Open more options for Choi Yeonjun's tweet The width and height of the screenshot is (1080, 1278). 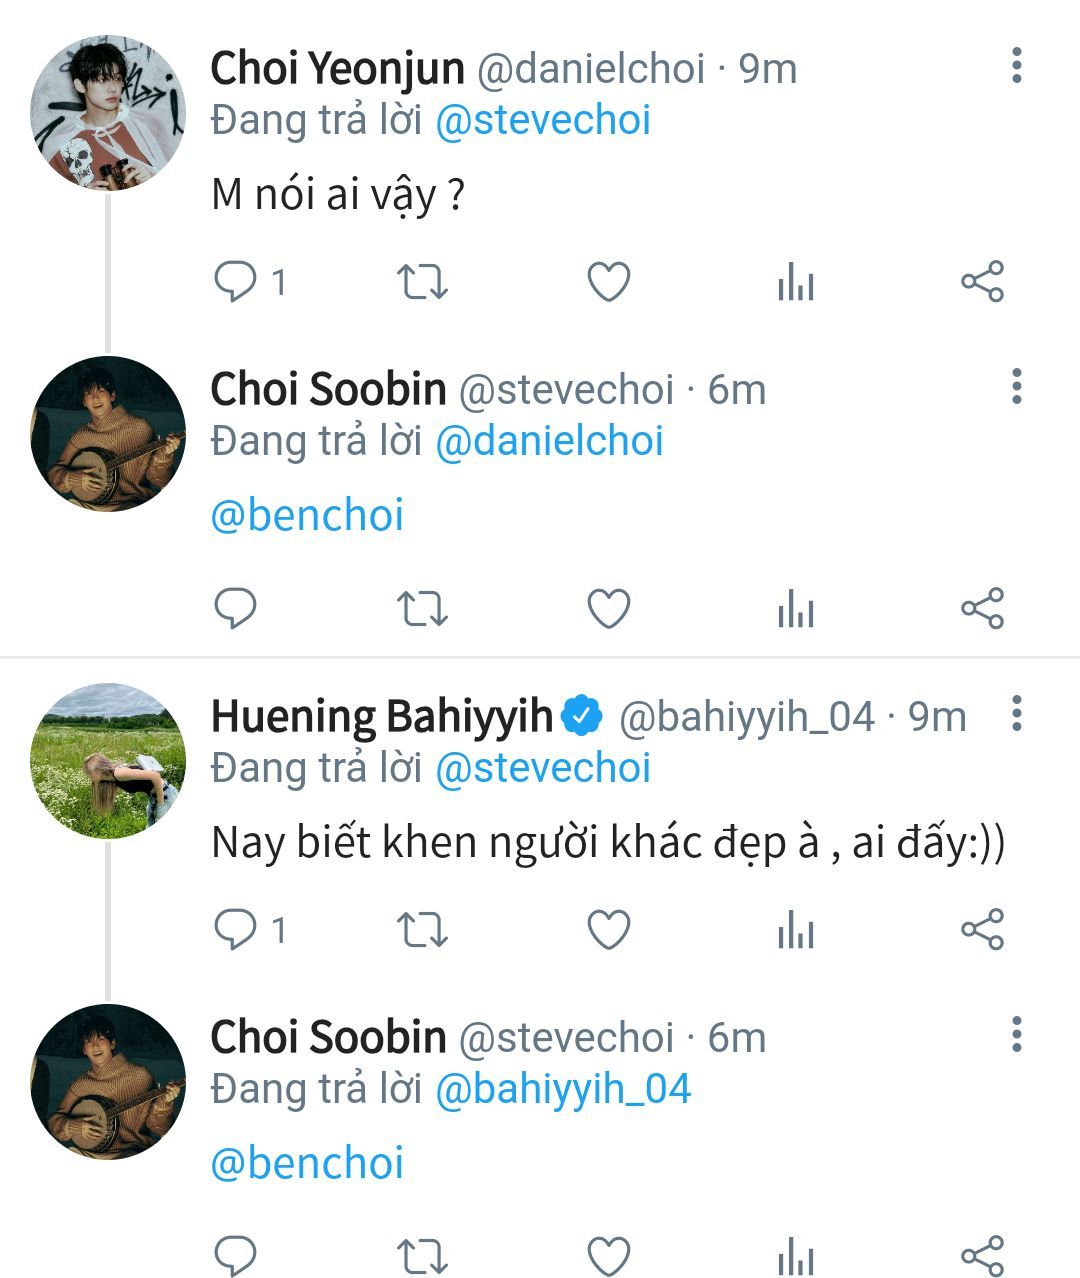[1016, 66]
